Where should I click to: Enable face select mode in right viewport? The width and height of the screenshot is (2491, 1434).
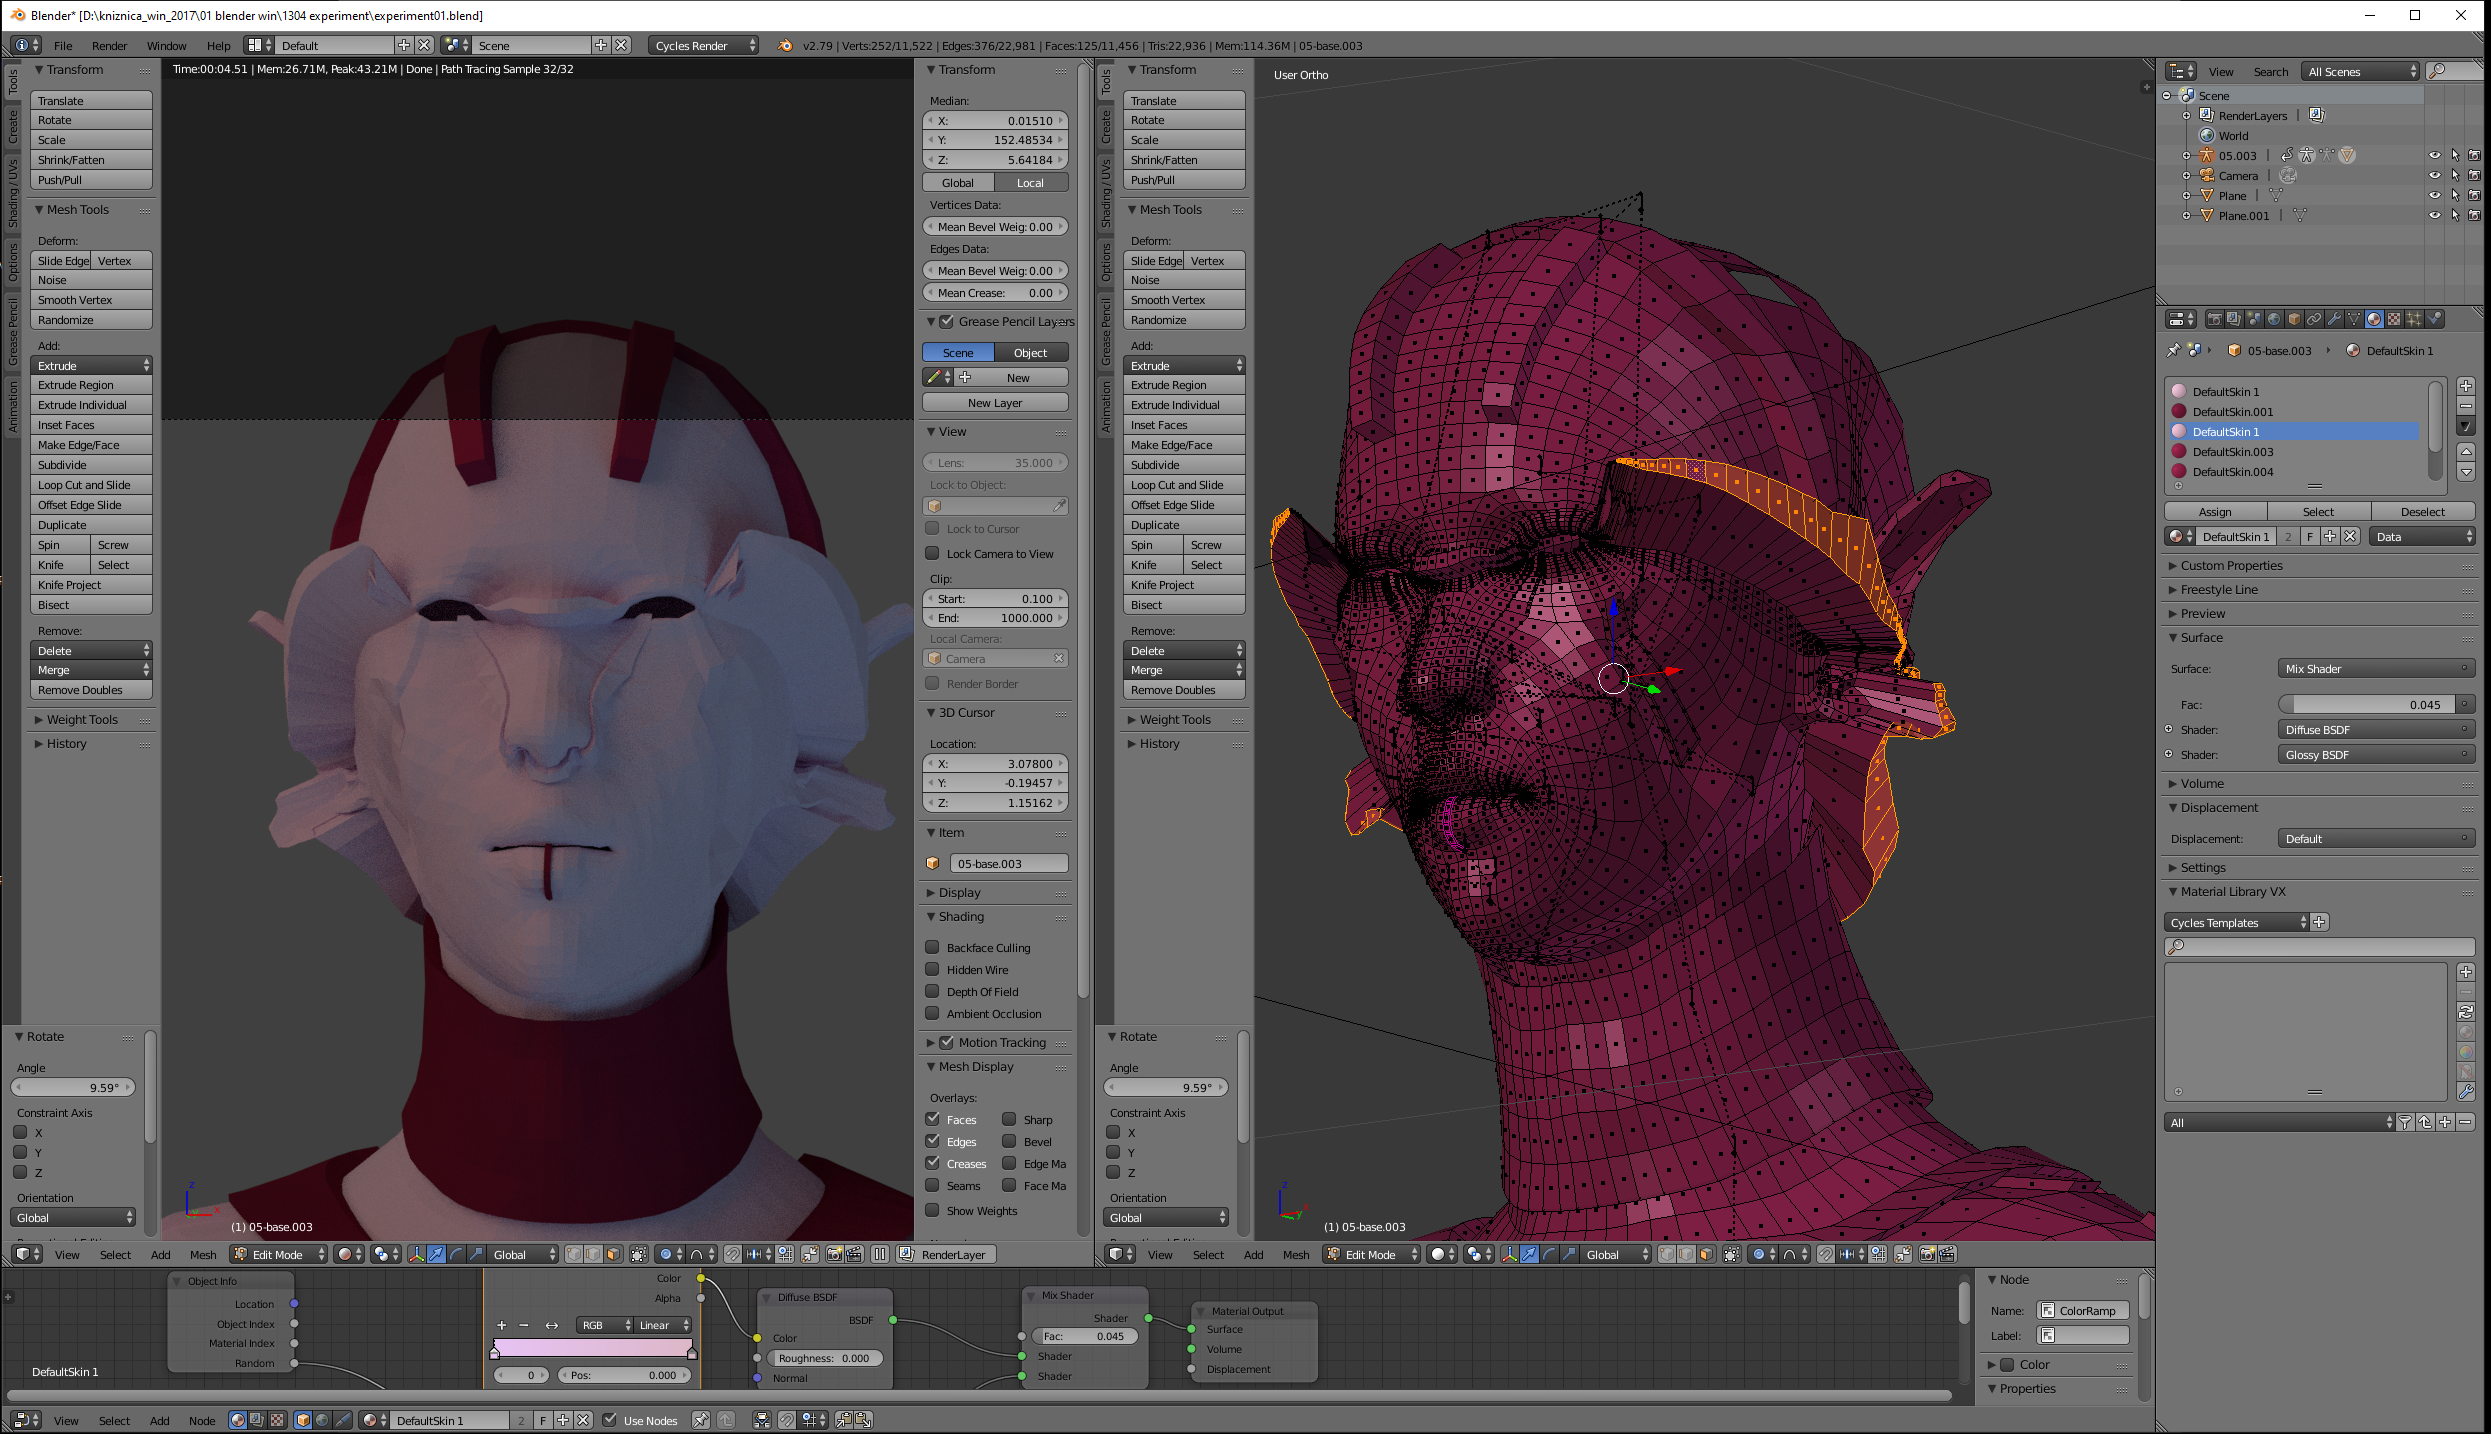[1707, 1254]
